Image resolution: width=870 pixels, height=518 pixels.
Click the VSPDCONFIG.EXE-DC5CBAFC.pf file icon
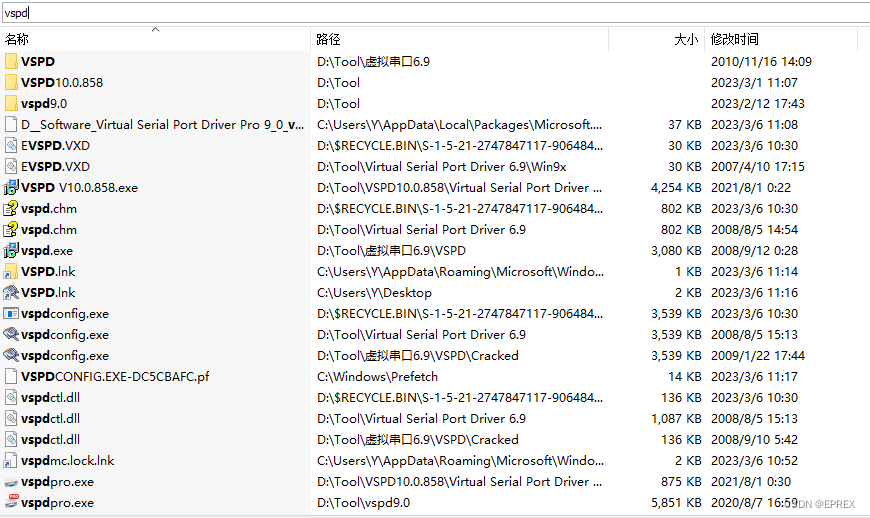(11, 377)
